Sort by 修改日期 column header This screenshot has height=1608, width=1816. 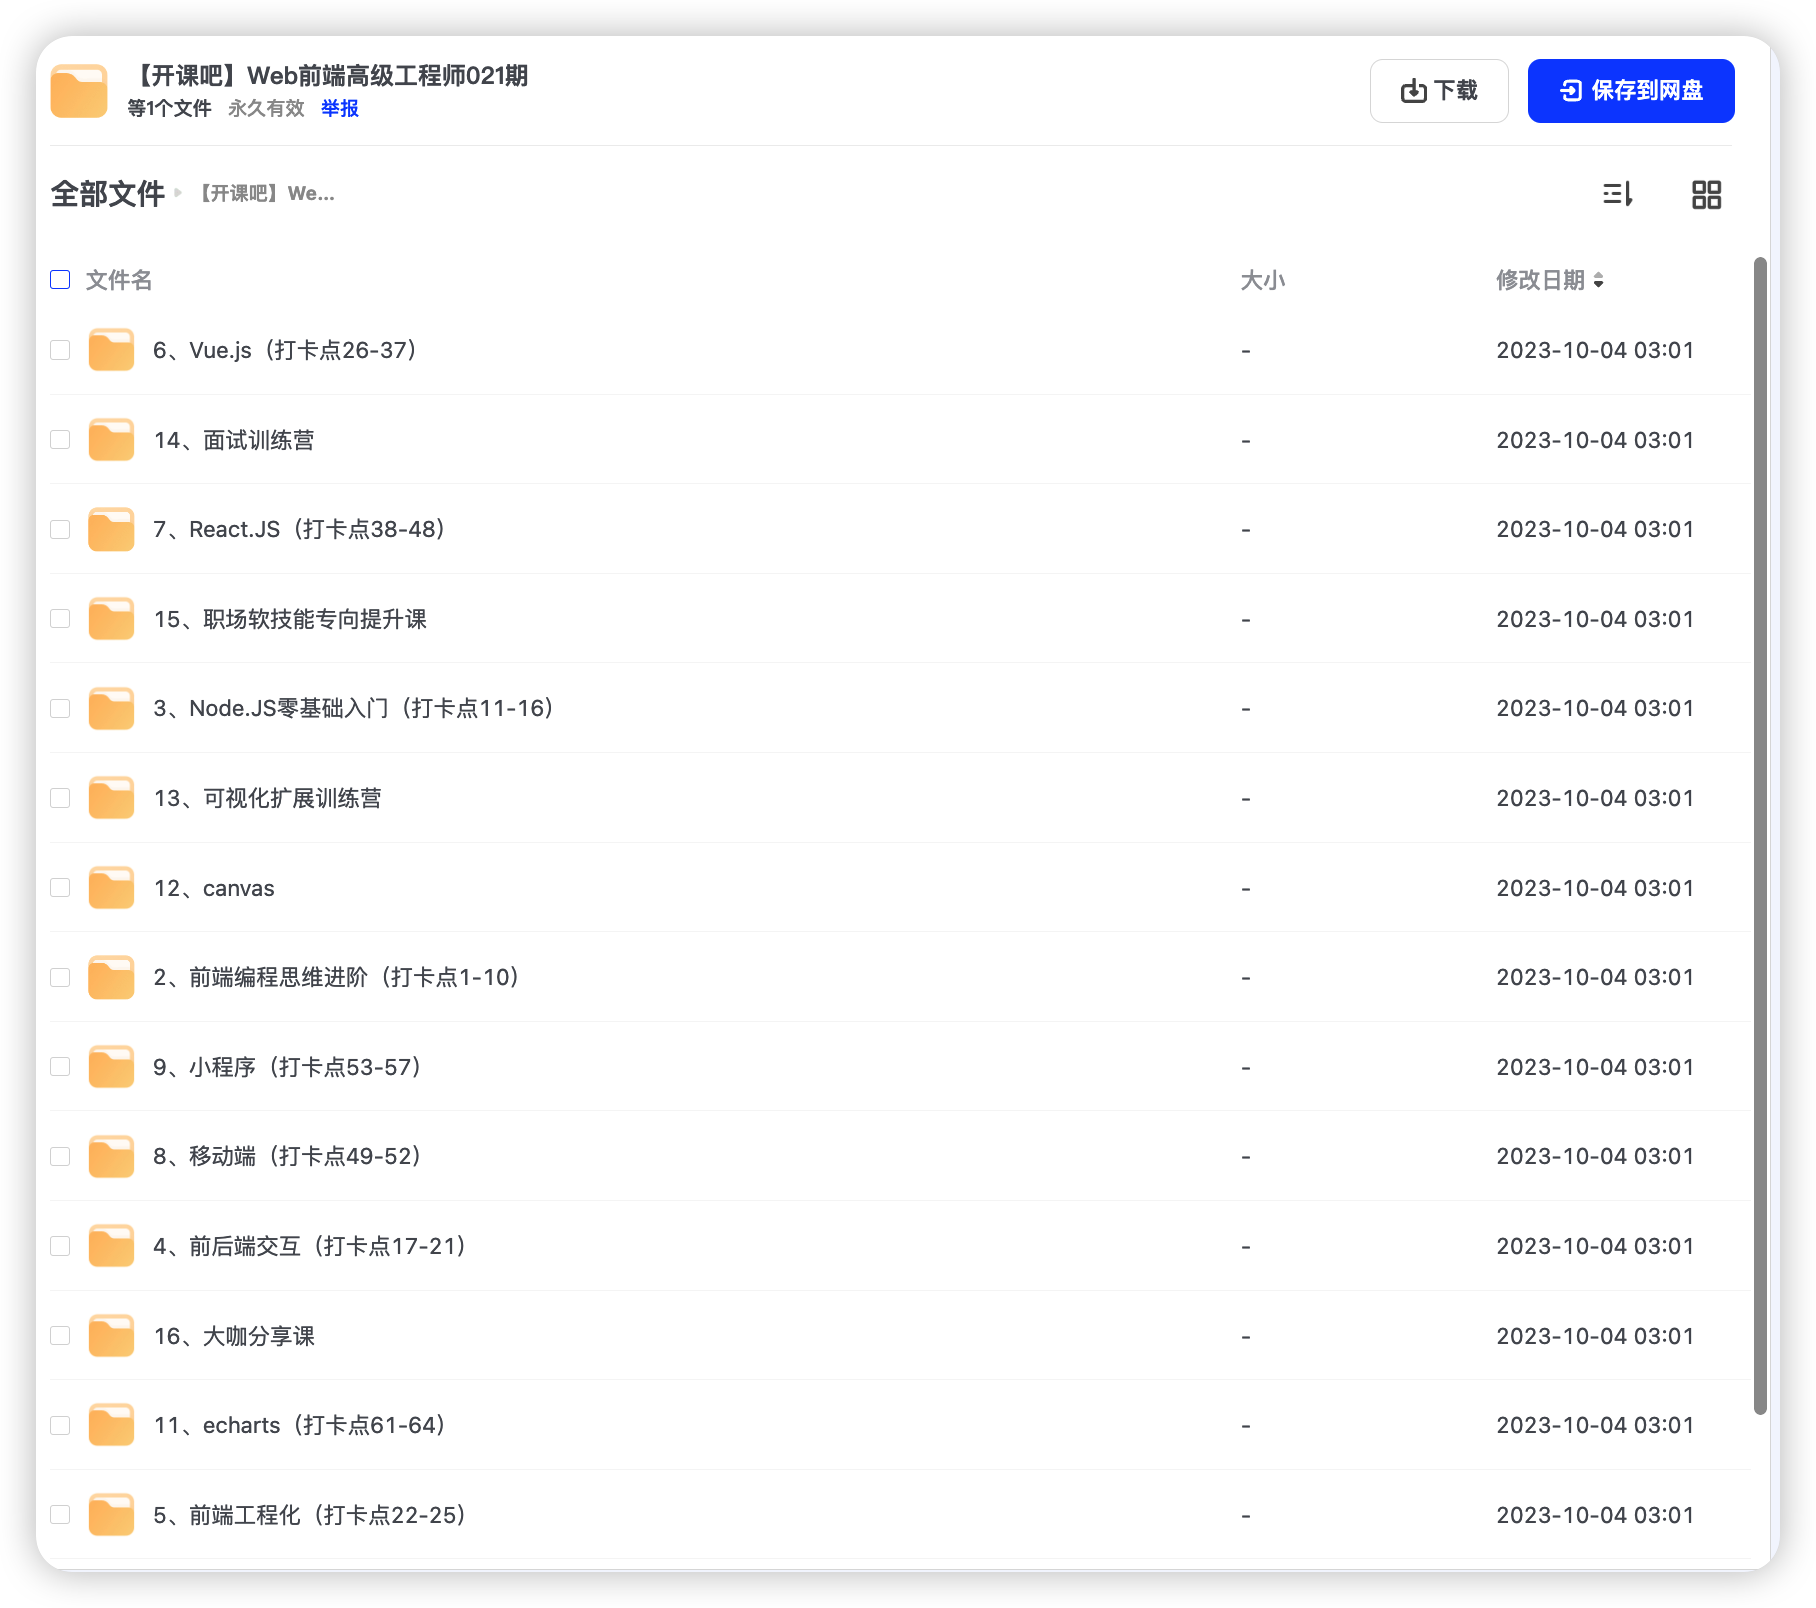tap(1549, 280)
